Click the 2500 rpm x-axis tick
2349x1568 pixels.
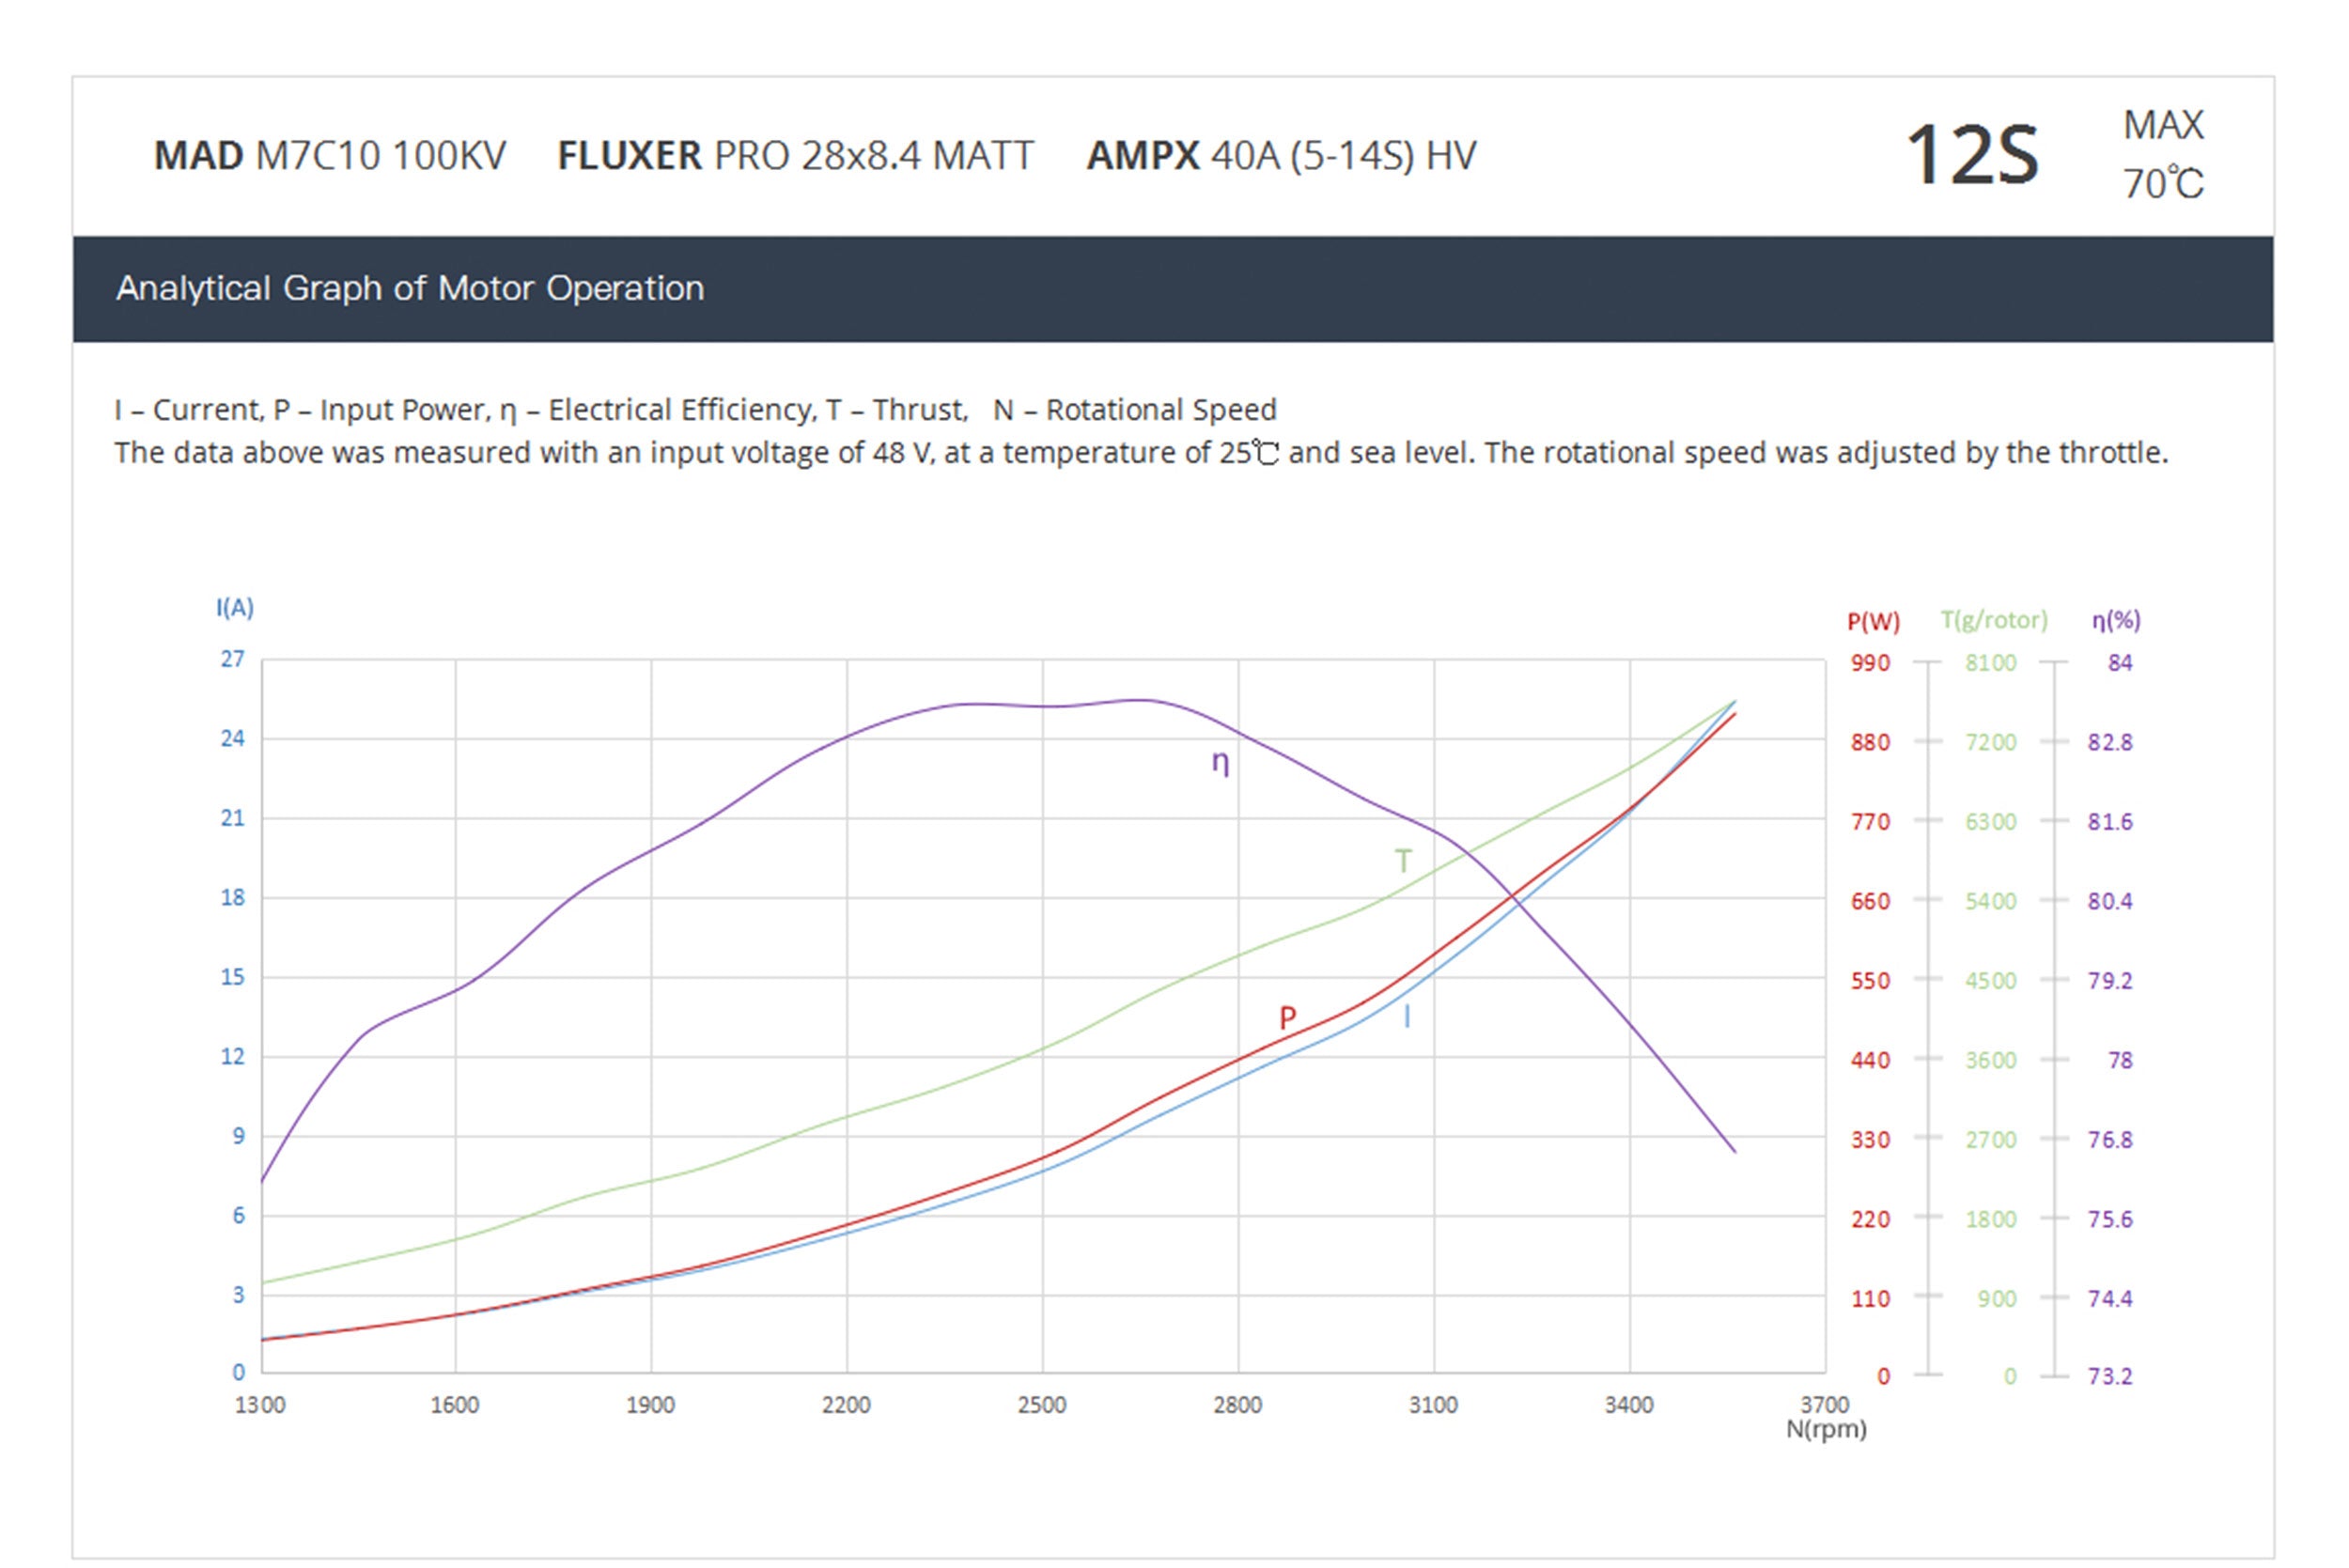click(1042, 1405)
